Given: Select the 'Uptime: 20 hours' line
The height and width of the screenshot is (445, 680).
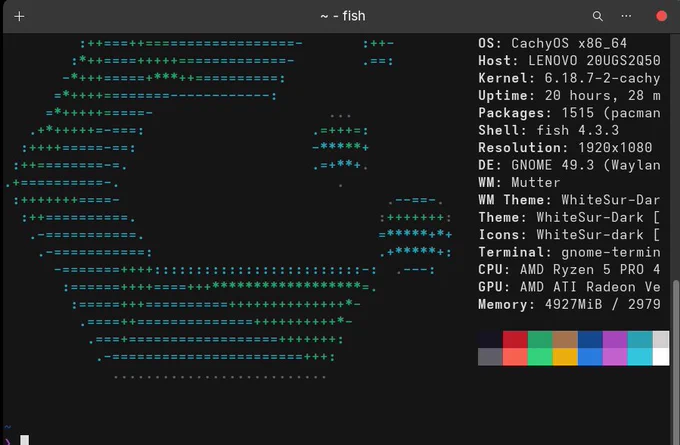Looking at the screenshot, I should (x=569, y=95).
